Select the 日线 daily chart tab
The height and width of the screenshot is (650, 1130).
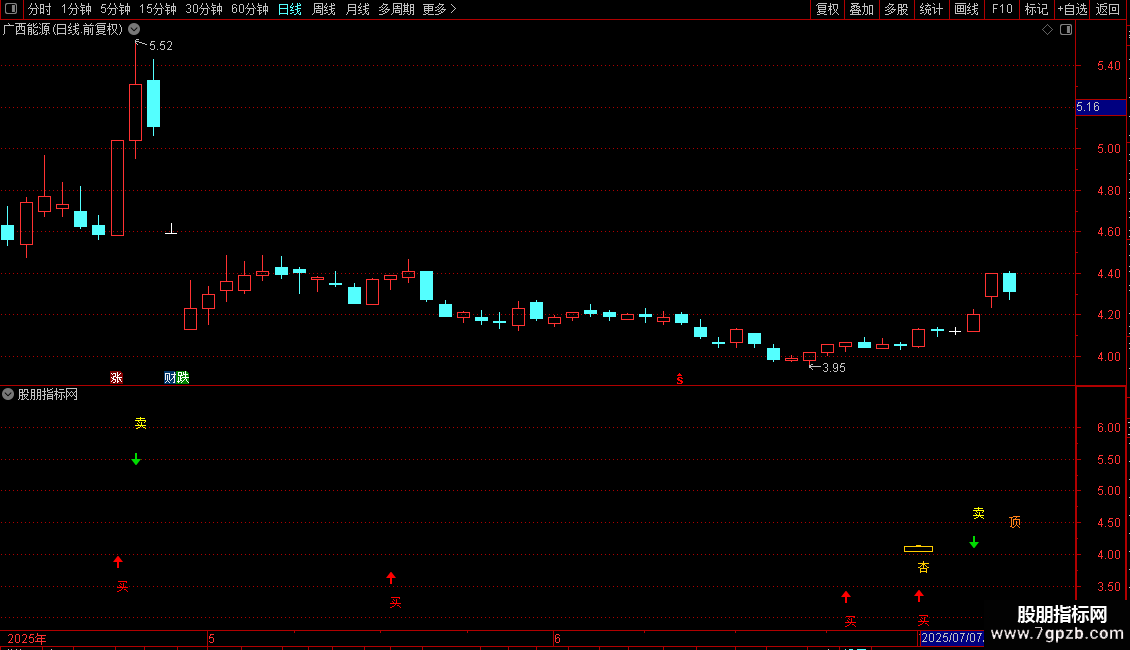tap(290, 9)
